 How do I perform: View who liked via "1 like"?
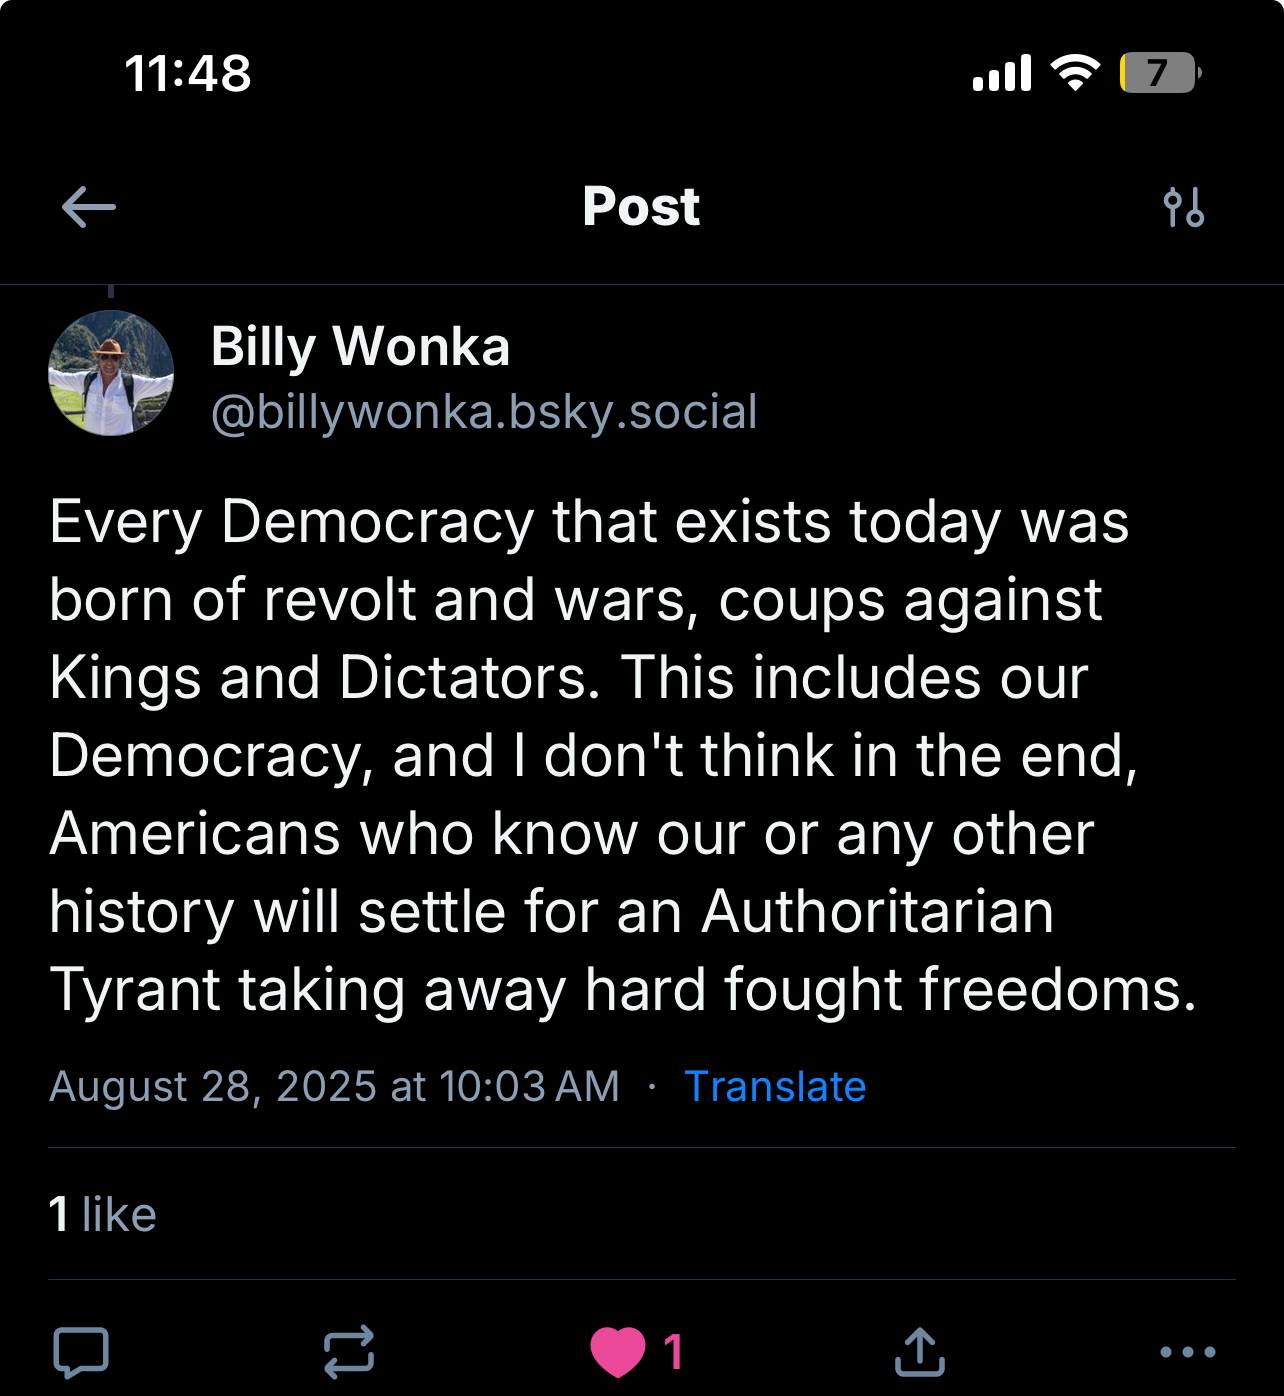click(103, 1214)
